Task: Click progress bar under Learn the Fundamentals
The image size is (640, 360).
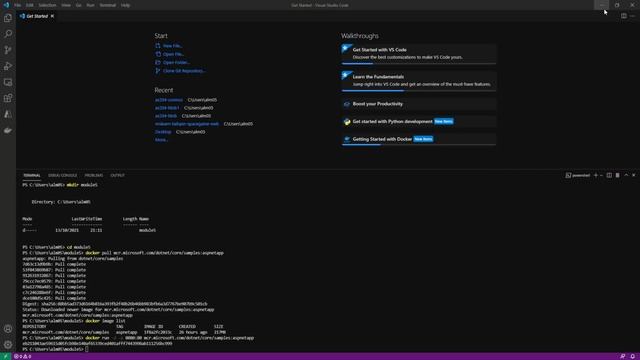Action: (x=419, y=91)
